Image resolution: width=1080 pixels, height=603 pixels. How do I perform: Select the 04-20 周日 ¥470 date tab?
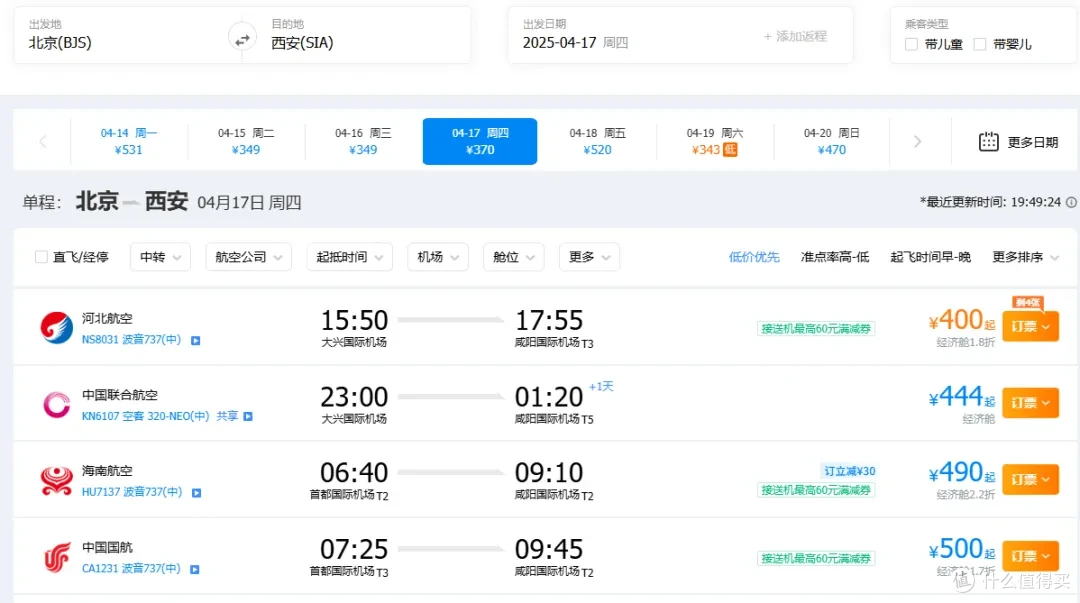click(831, 141)
